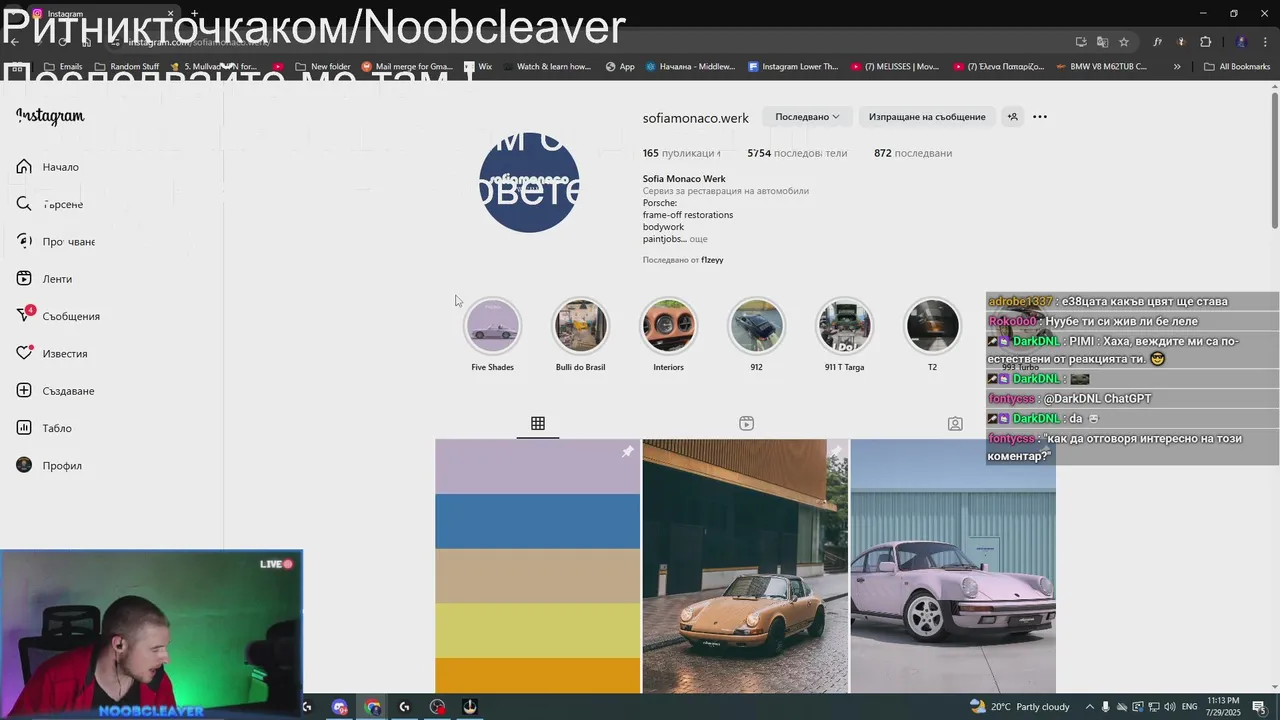This screenshot has height=720, width=1280.
Task: Open the Emails bookmark folder
Action: click(x=63, y=67)
